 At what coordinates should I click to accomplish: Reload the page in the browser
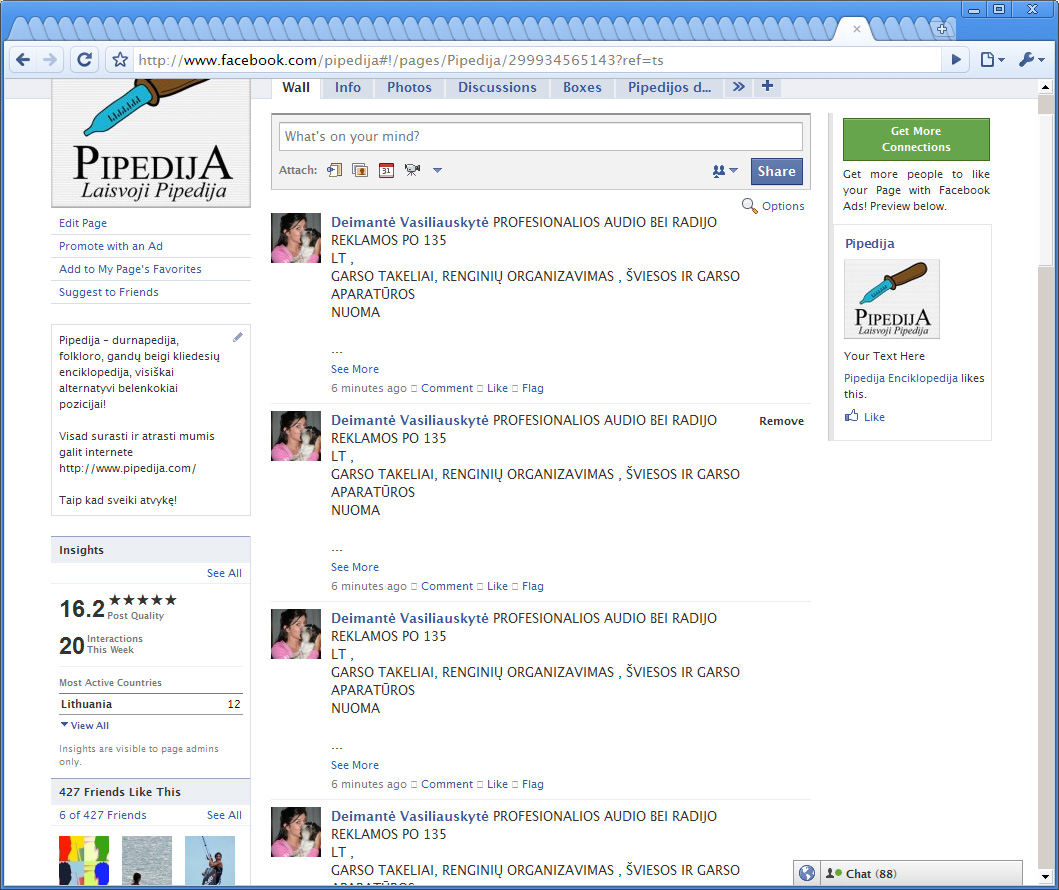pyautogui.click(x=85, y=60)
